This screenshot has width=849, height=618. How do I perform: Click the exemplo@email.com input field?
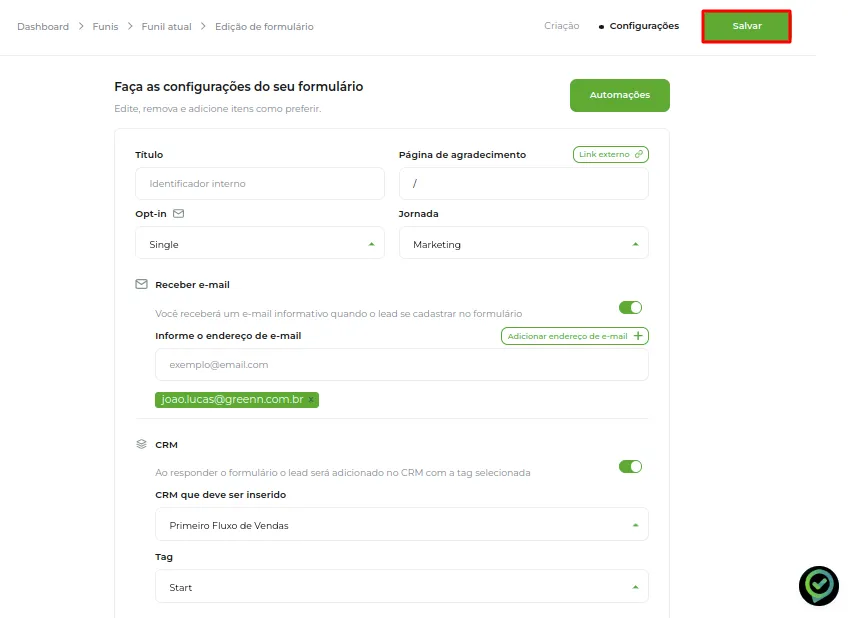pos(402,365)
